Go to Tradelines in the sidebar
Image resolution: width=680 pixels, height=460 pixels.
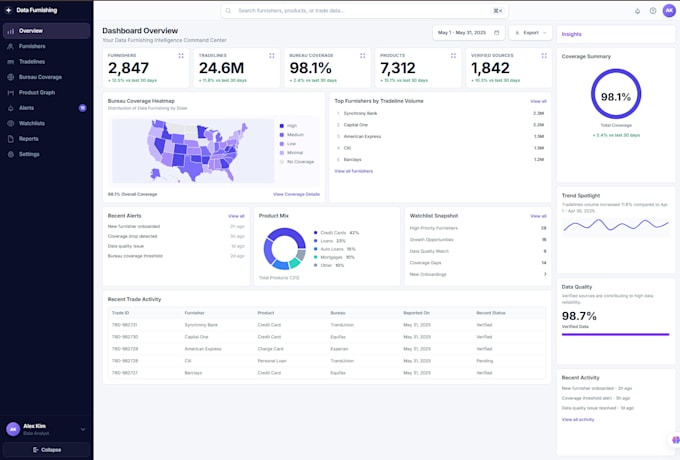tap(46, 62)
